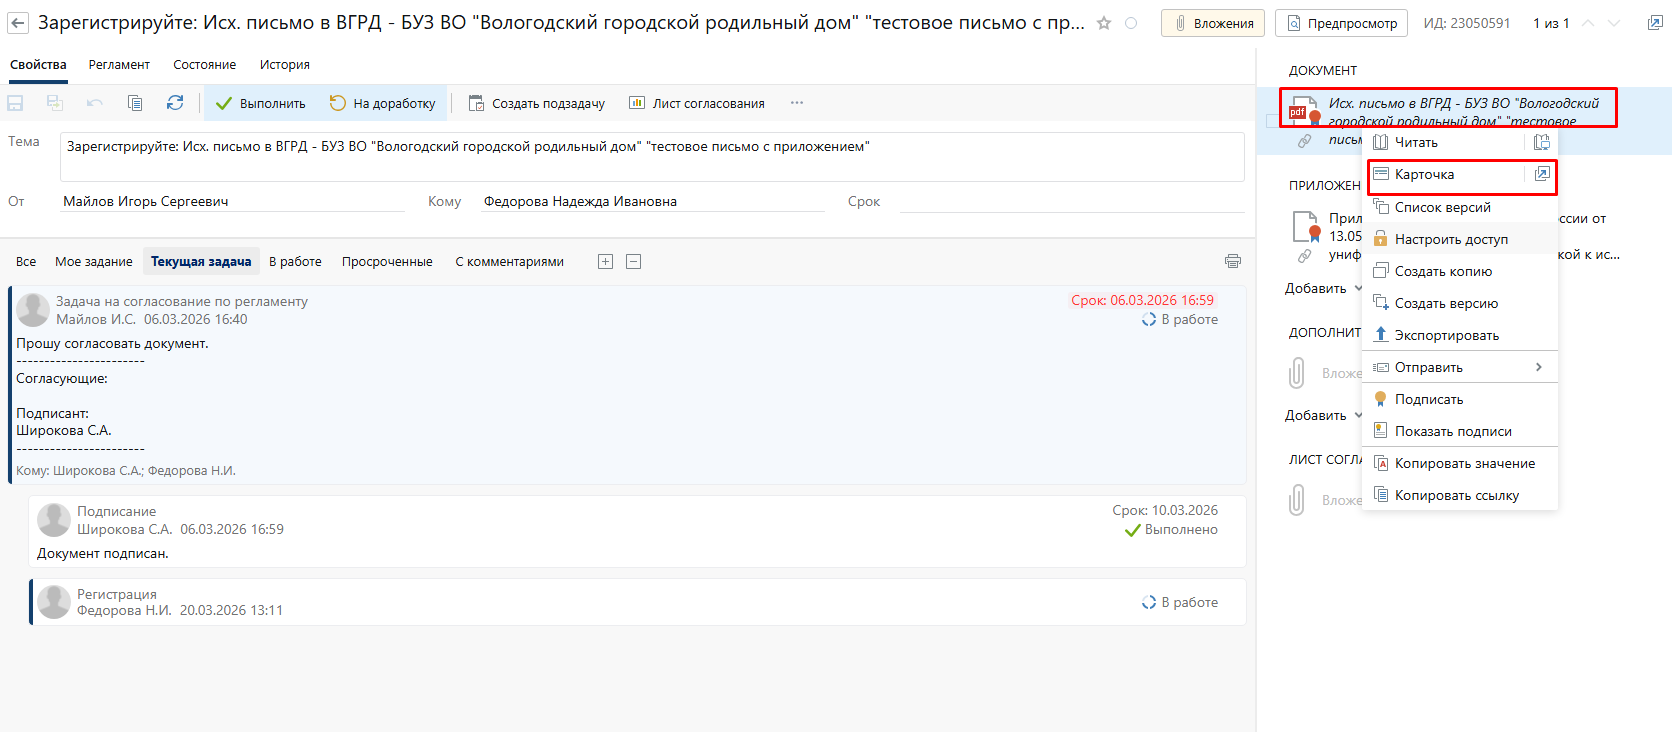The image size is (1672, 732).
Task: Collapse all task threads with minus icon
Action: click(x=633, y=261)
